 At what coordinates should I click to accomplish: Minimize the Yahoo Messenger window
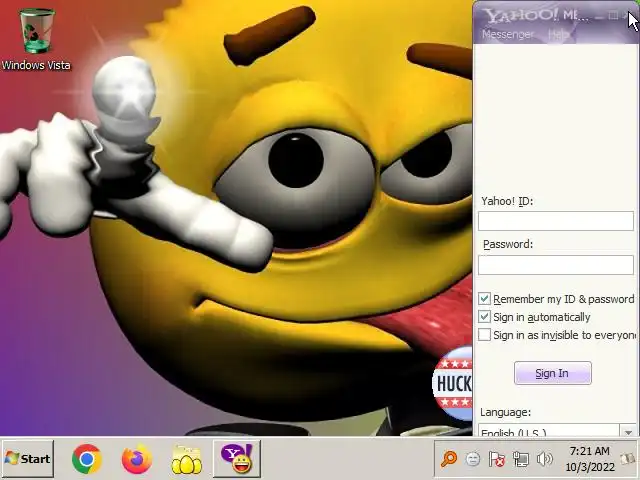point(599,16)
